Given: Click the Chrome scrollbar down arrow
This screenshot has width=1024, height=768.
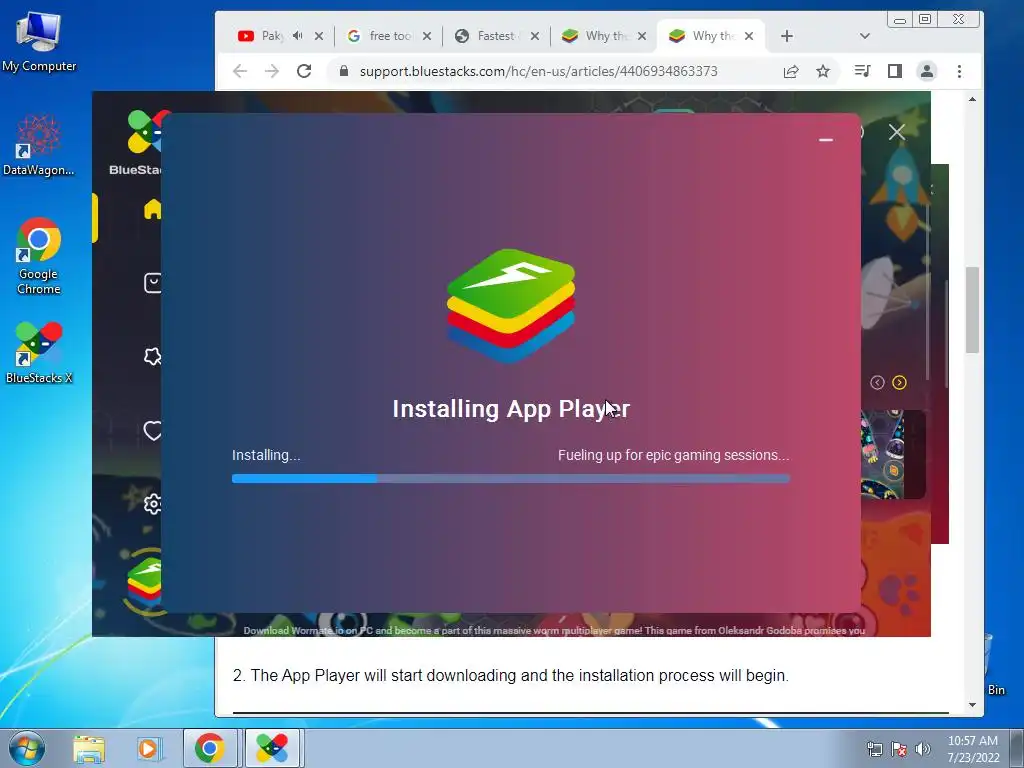Looking at the screenshot, I should click(x=972, y=705).
